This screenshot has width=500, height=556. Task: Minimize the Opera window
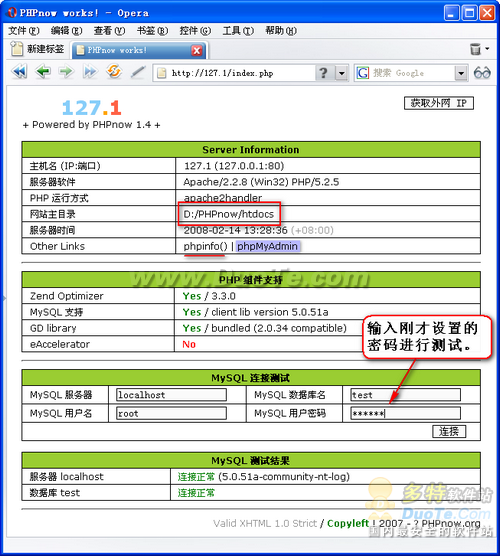pos(452,13)
